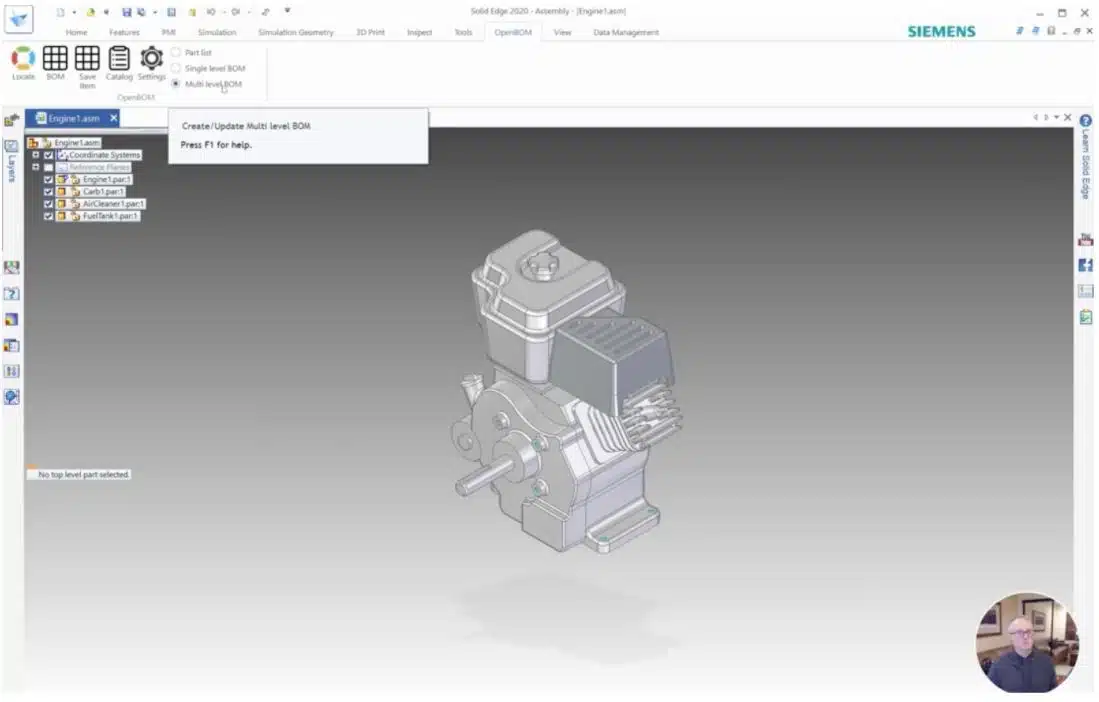Click the Engine1.asm root assembly icon
The width and height of the screenshot is (1099, 702).
tap(33, 143)
